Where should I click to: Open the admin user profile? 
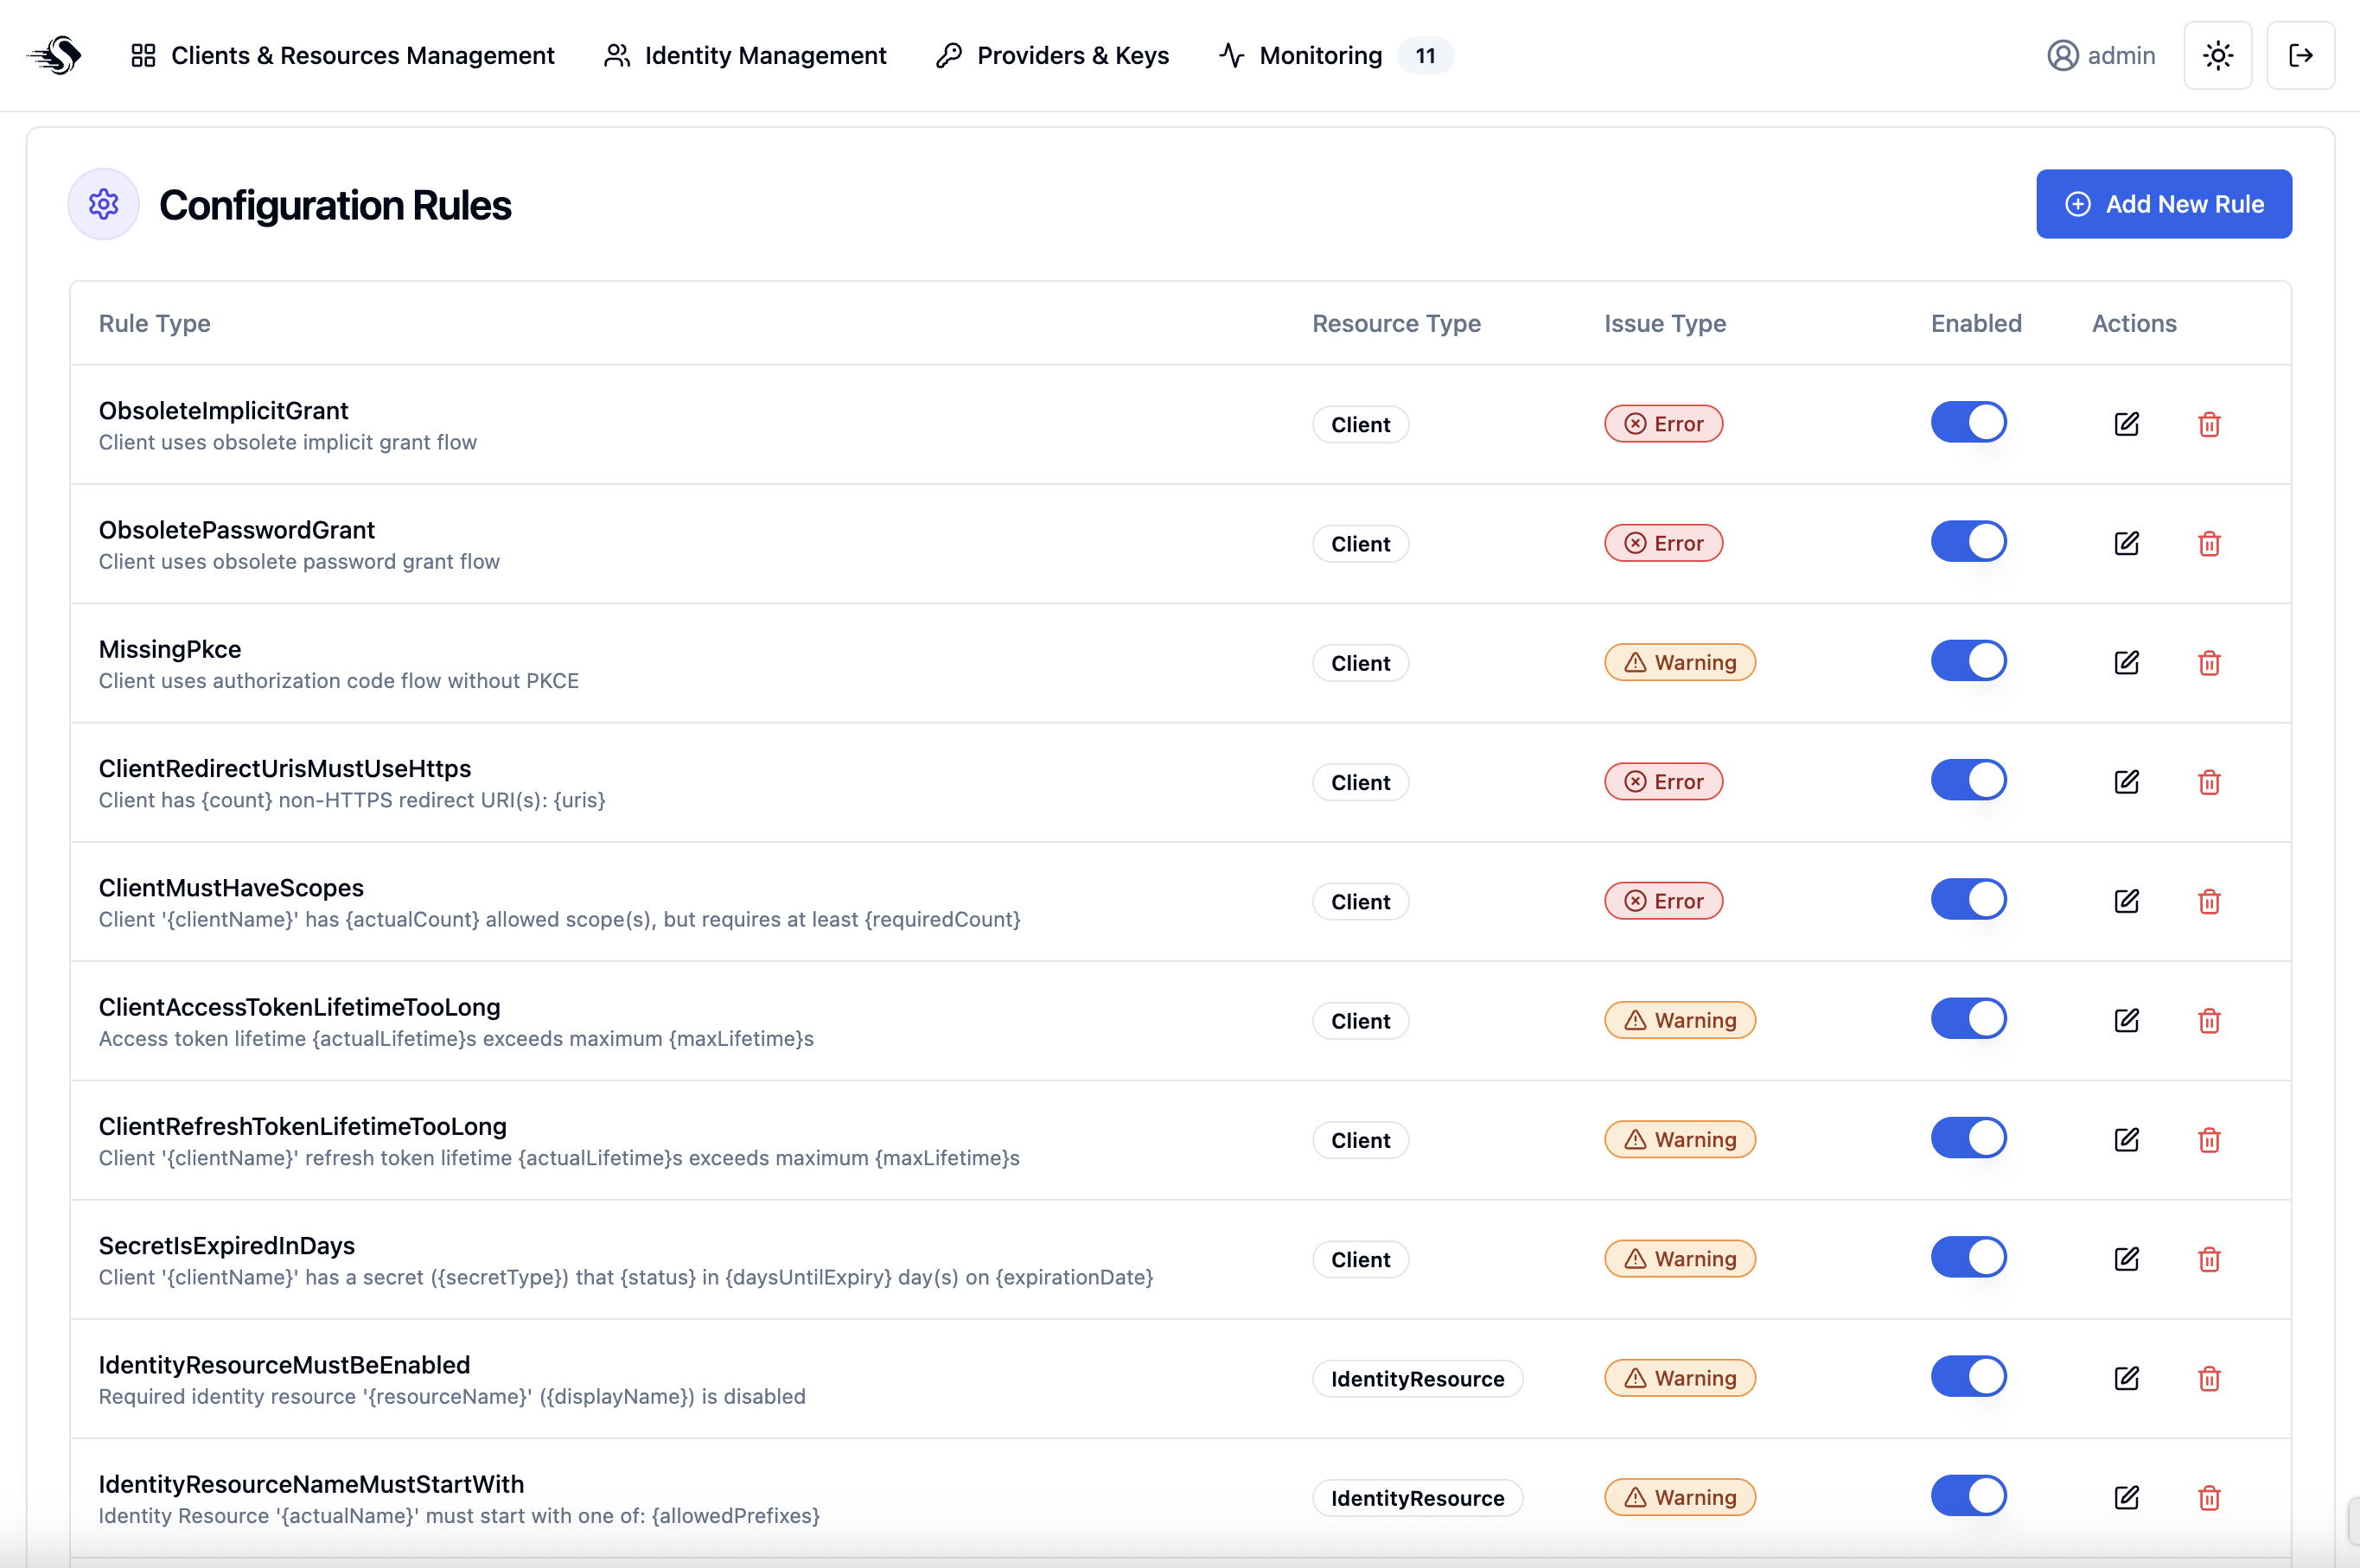(x=2101, y=55)
